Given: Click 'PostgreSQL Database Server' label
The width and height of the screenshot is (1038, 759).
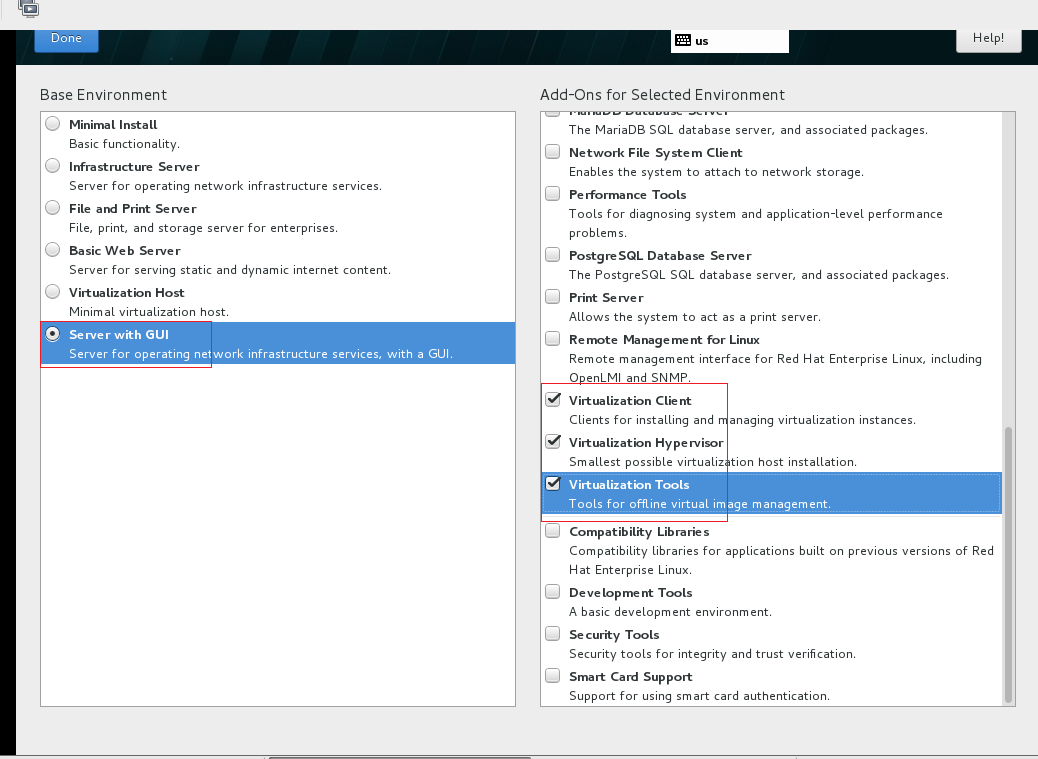Looking at the screenshot, I should 660,255.
